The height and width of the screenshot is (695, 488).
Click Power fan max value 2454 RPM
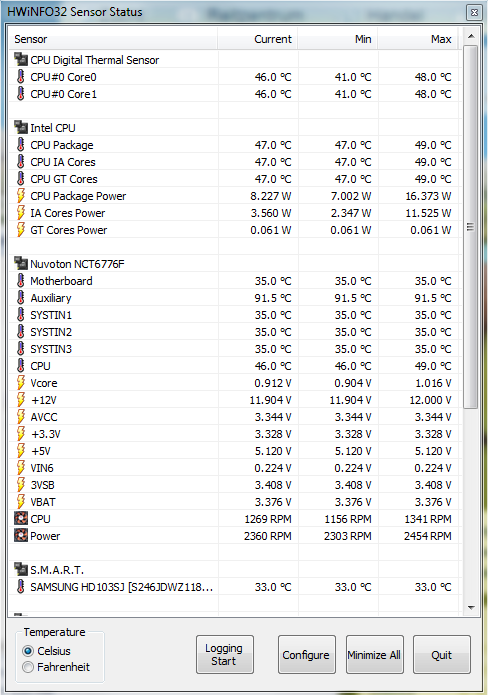coord(428,536)
